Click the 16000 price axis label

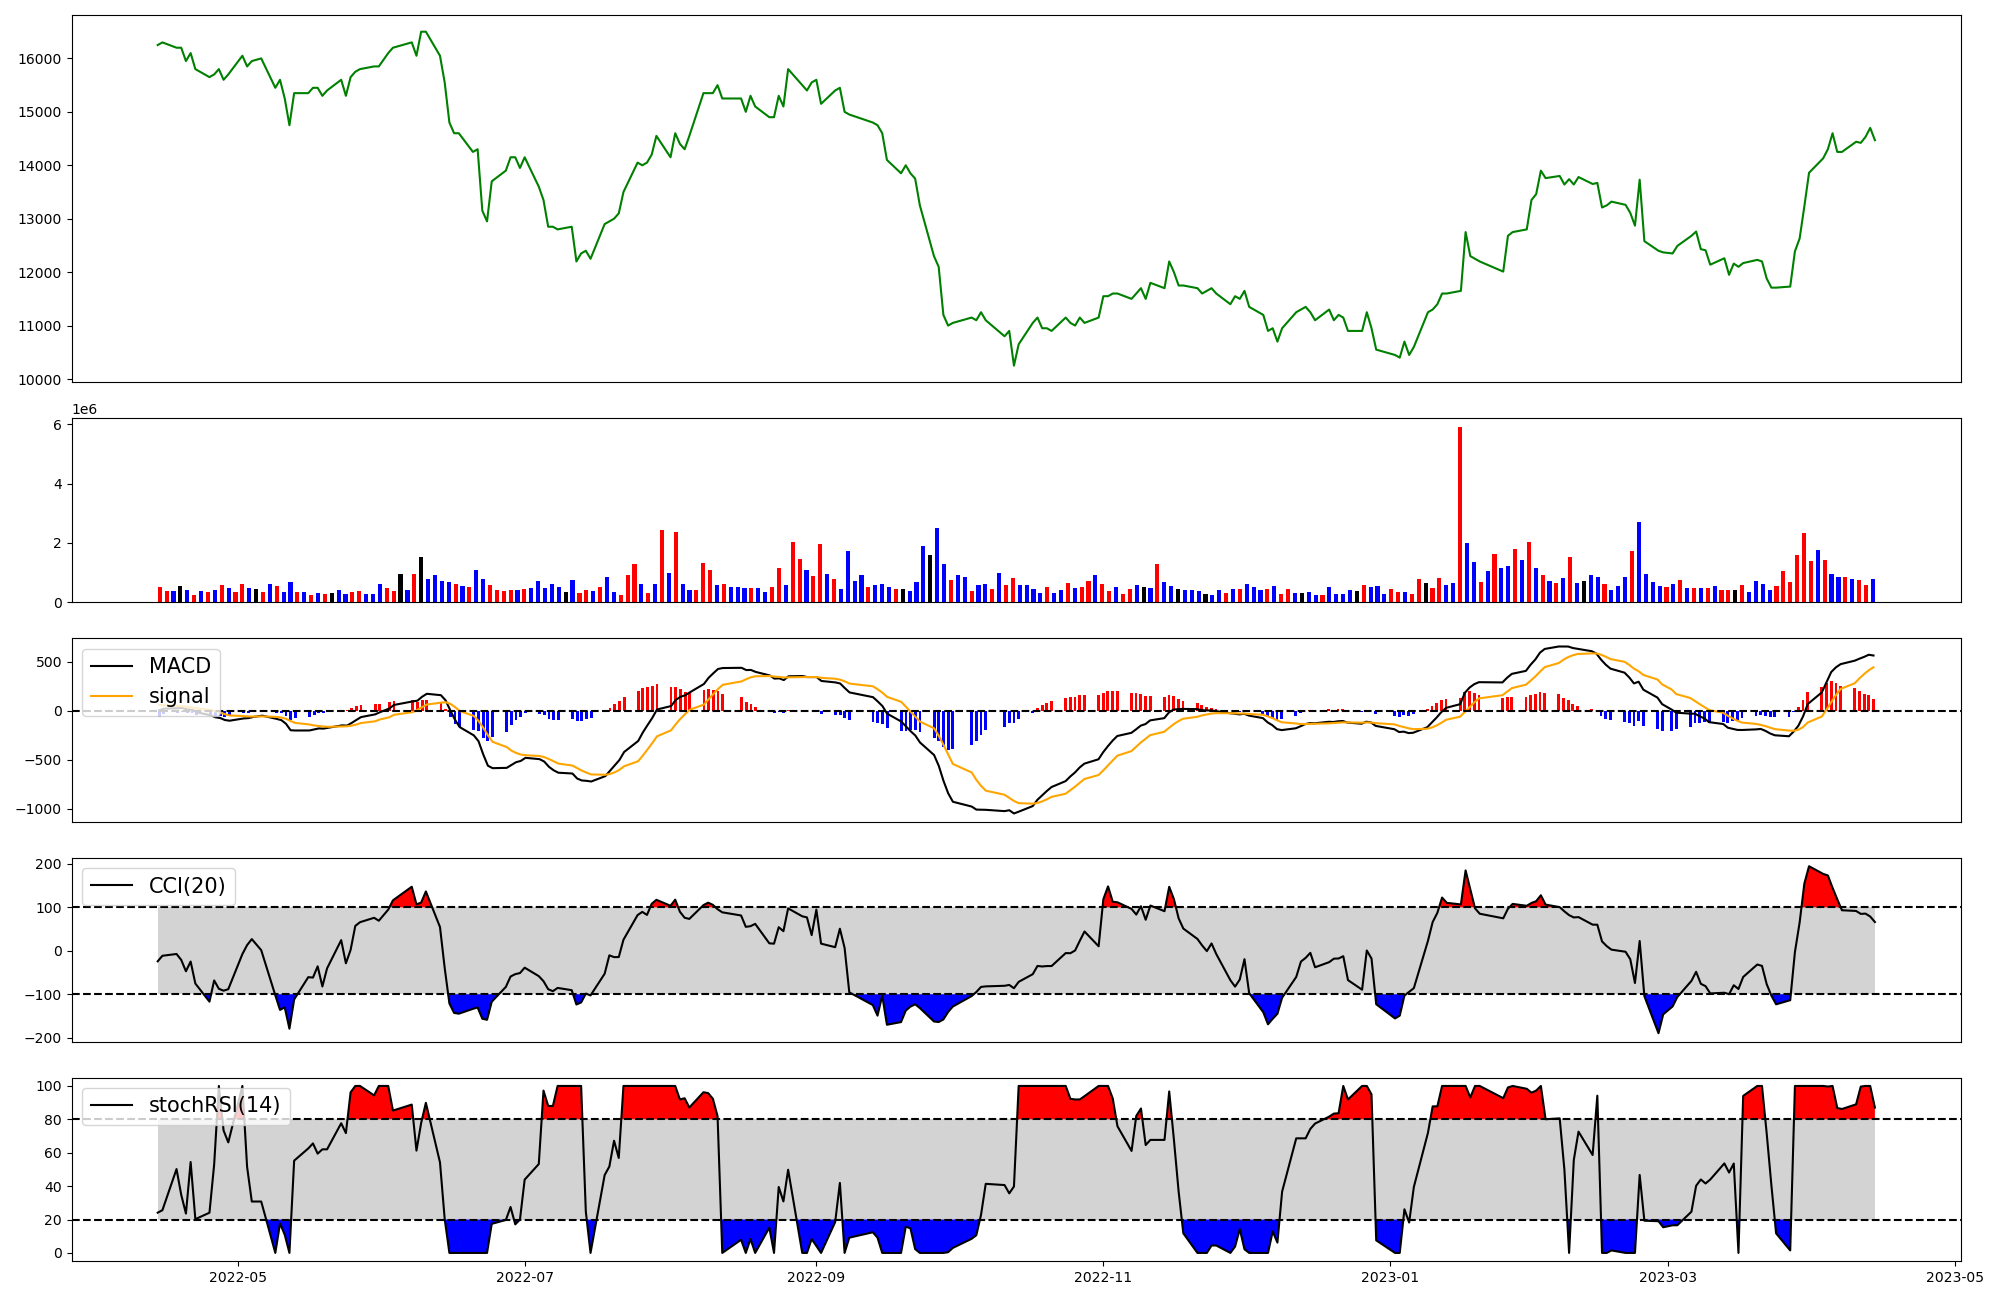click(x=40, y=59)
